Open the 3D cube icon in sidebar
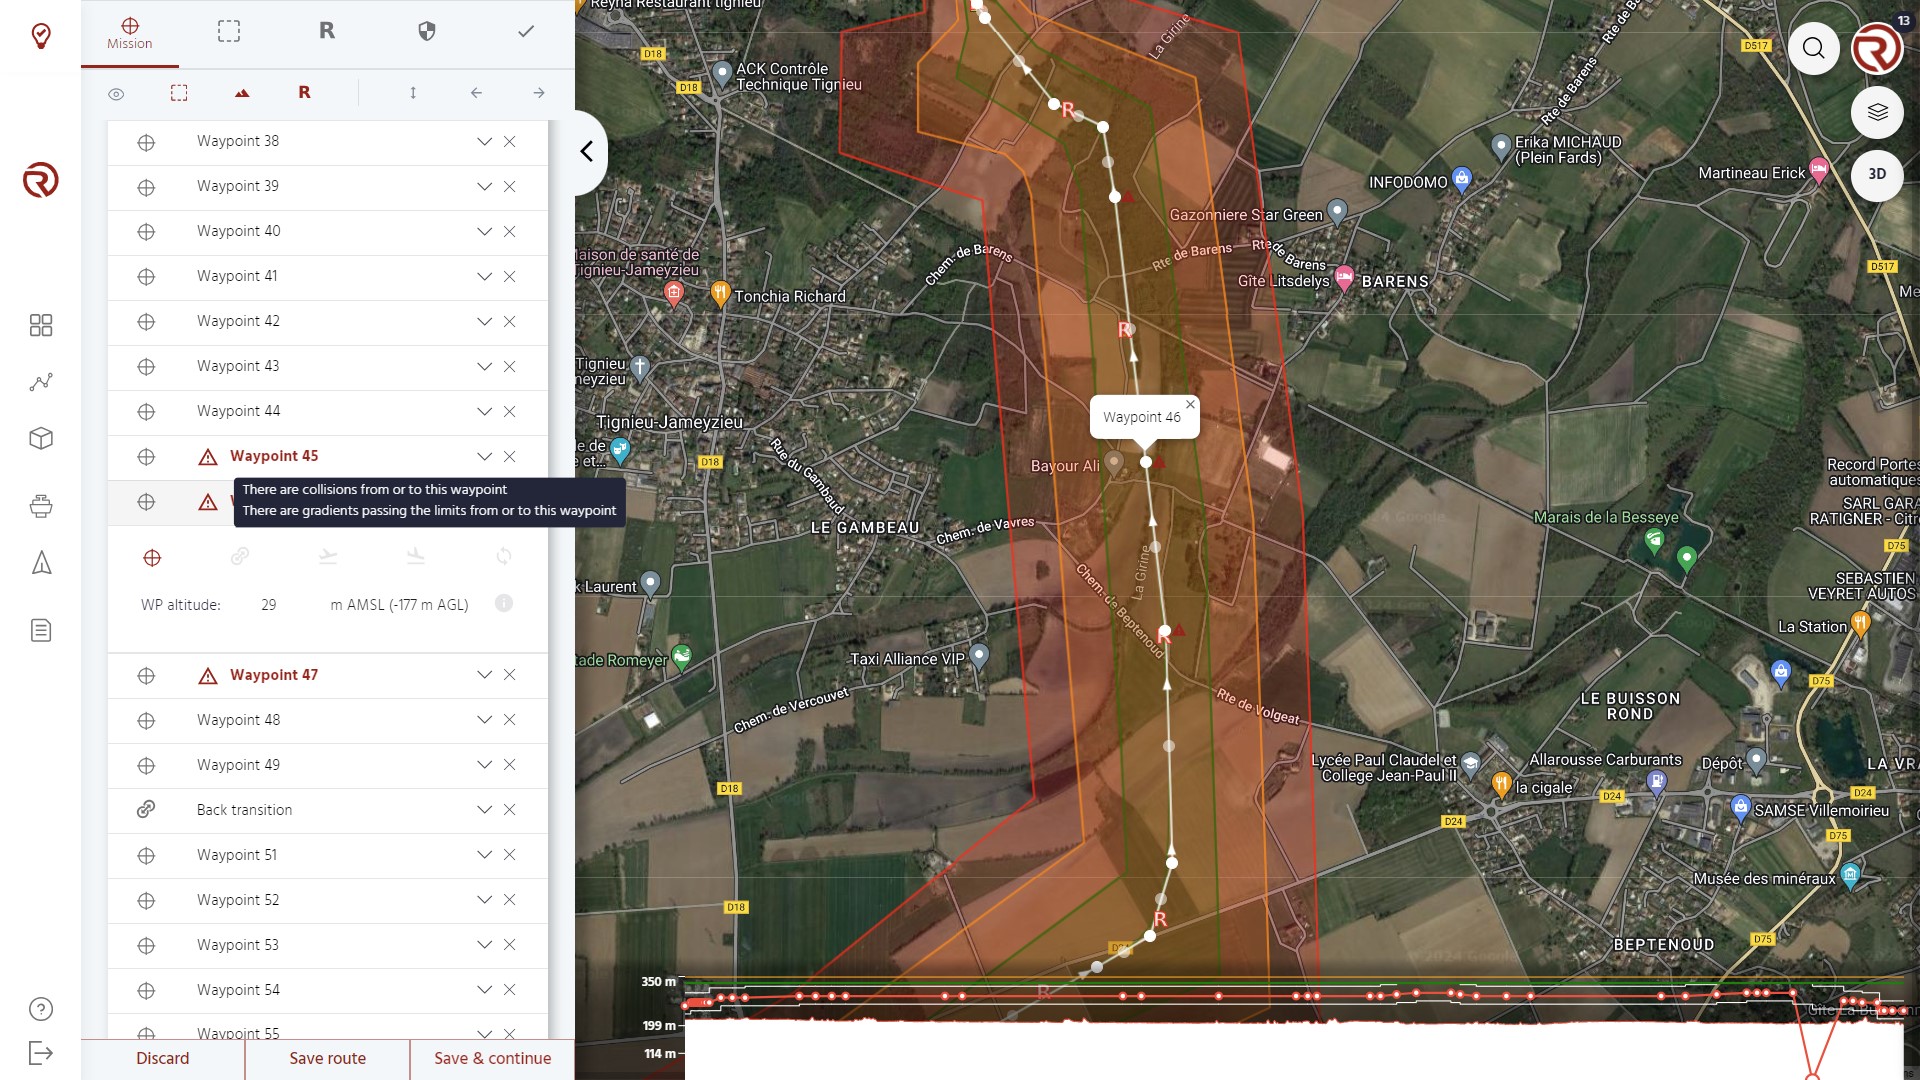 [x=41, y=438]
